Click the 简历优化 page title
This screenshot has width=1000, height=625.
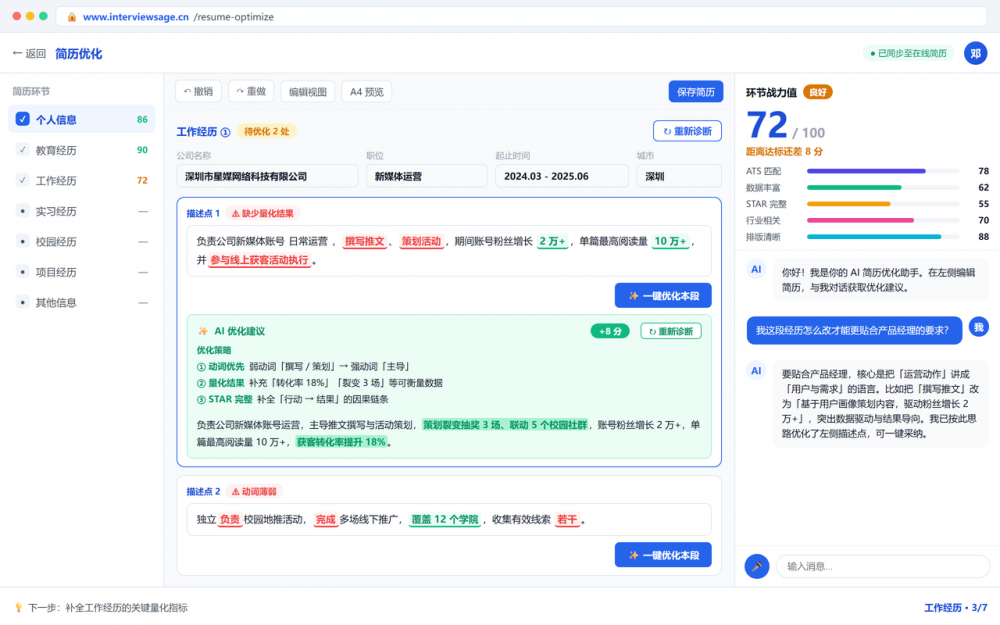coord(78,54)
